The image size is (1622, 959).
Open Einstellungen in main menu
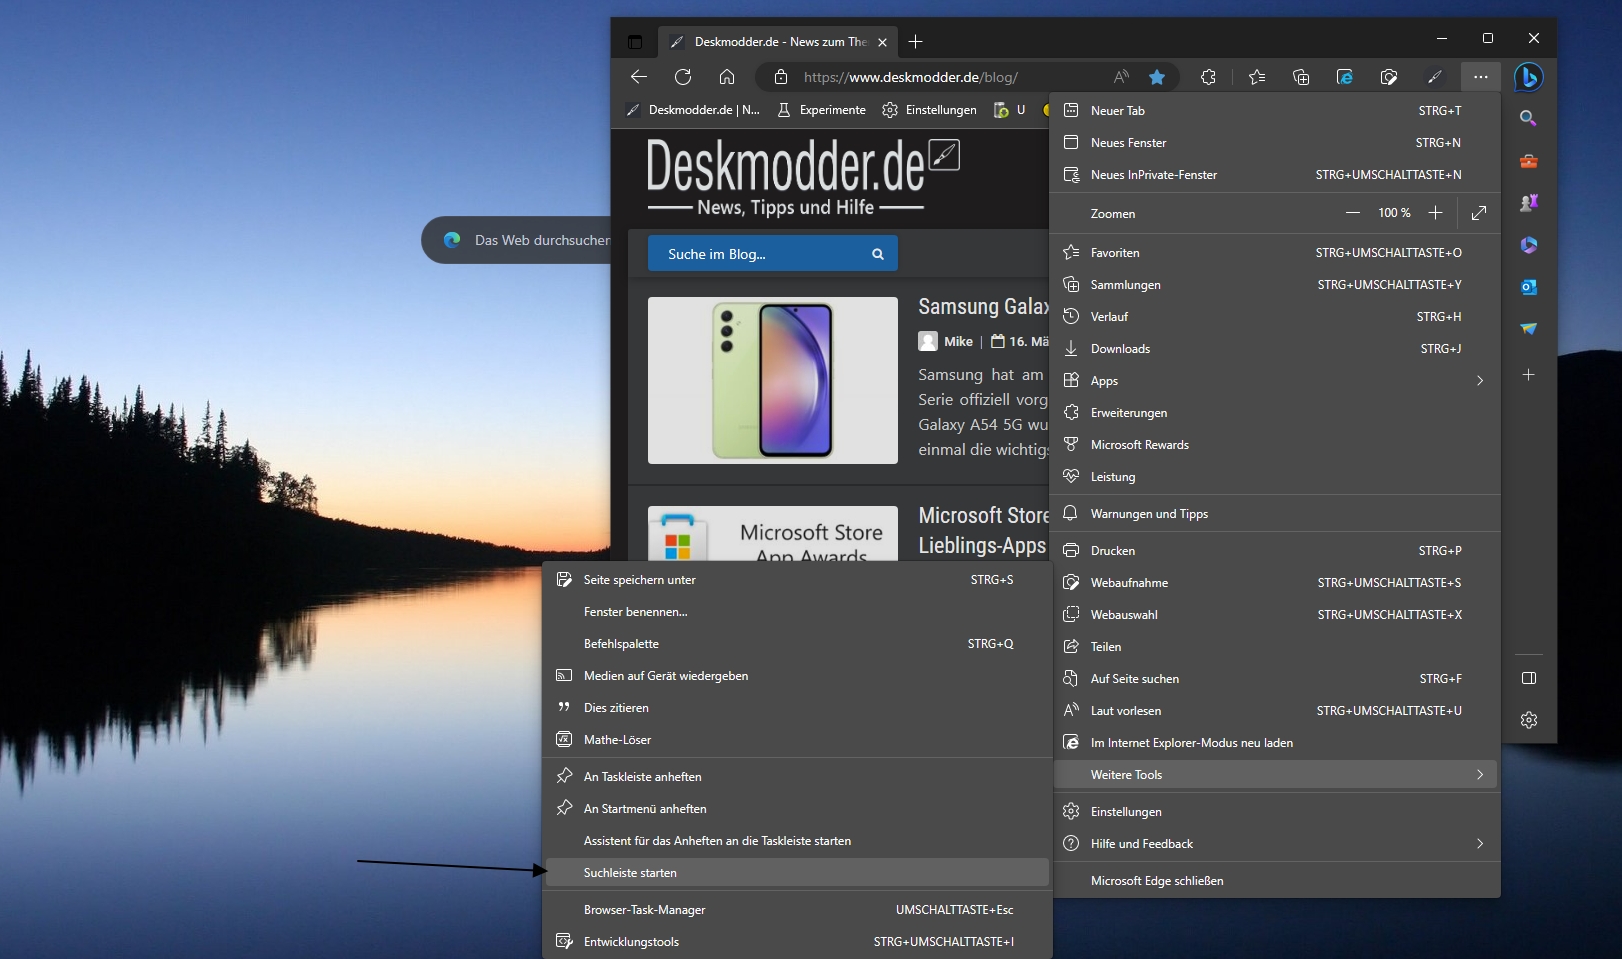[1276, 812]
